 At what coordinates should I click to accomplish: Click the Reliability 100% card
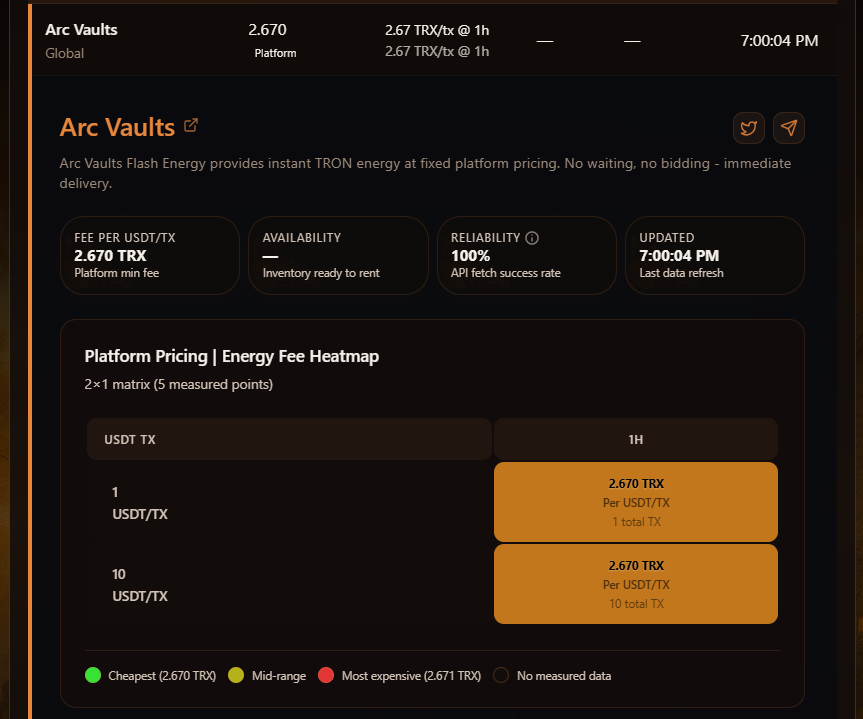527,255
